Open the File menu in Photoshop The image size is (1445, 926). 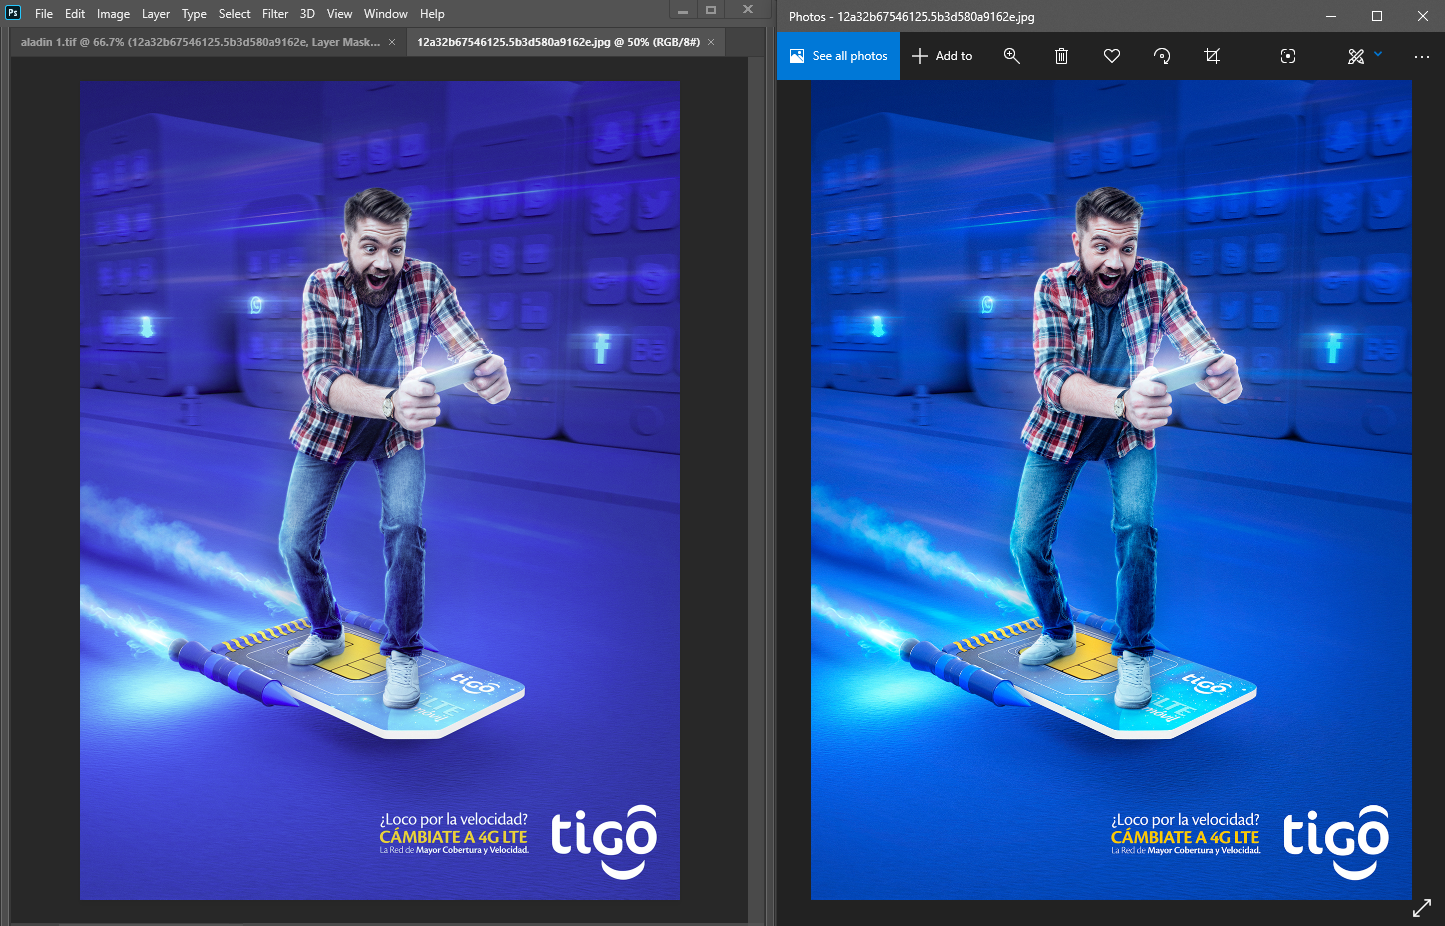(44, 14)
